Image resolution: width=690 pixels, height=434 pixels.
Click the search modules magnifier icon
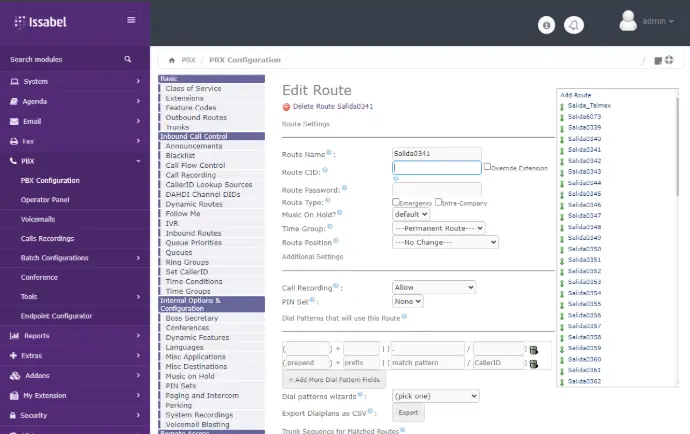(x=128, y=60)
